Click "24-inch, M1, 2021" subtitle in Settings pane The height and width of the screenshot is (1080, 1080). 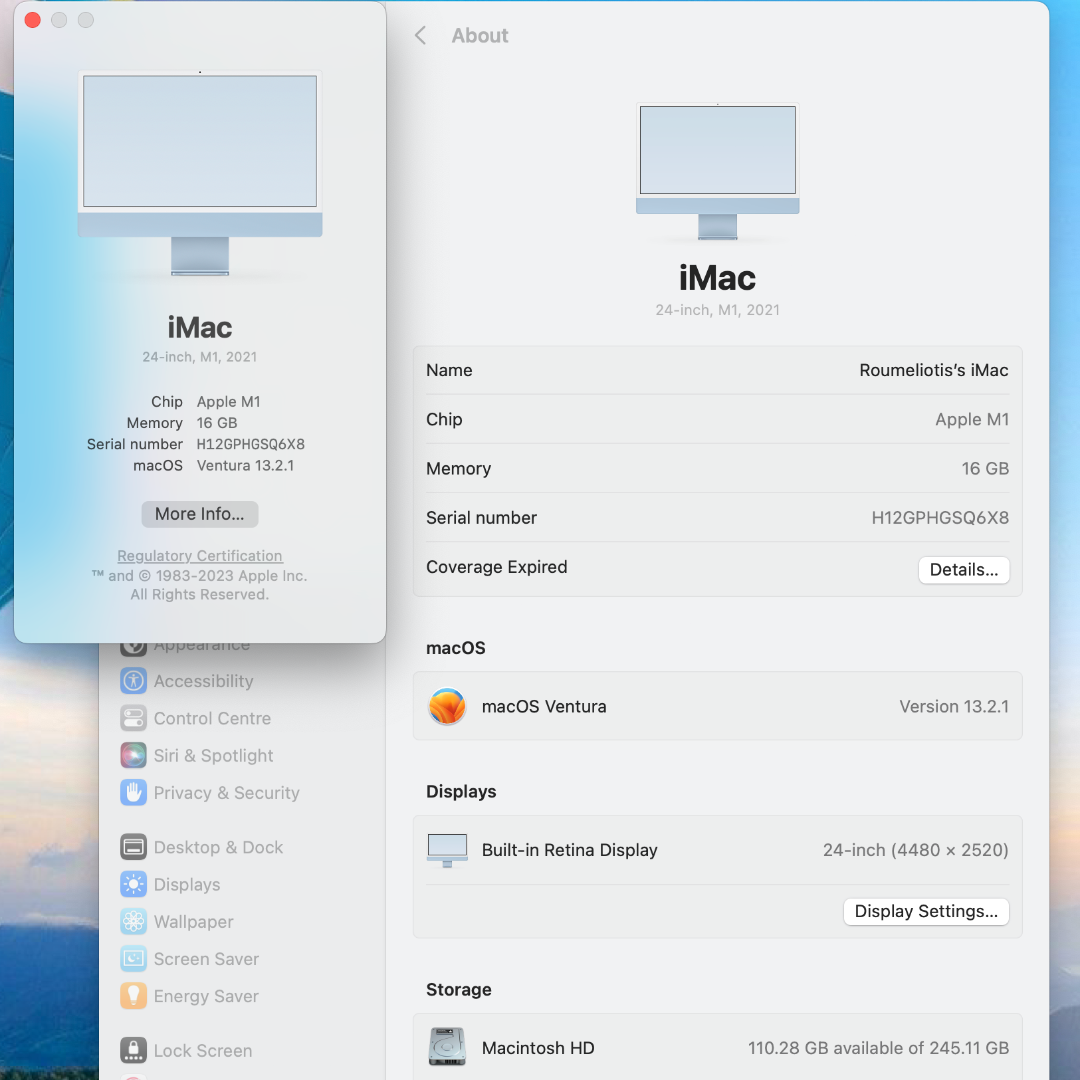point(718,310)
